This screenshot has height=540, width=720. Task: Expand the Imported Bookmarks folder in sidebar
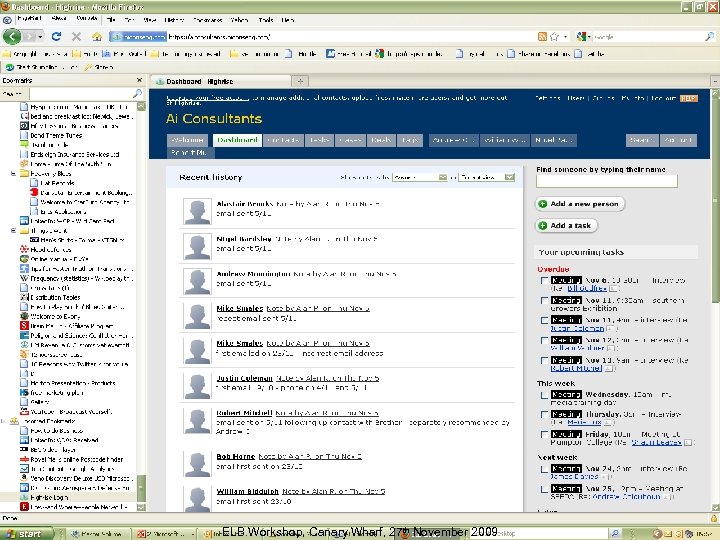tap(4, 421)
